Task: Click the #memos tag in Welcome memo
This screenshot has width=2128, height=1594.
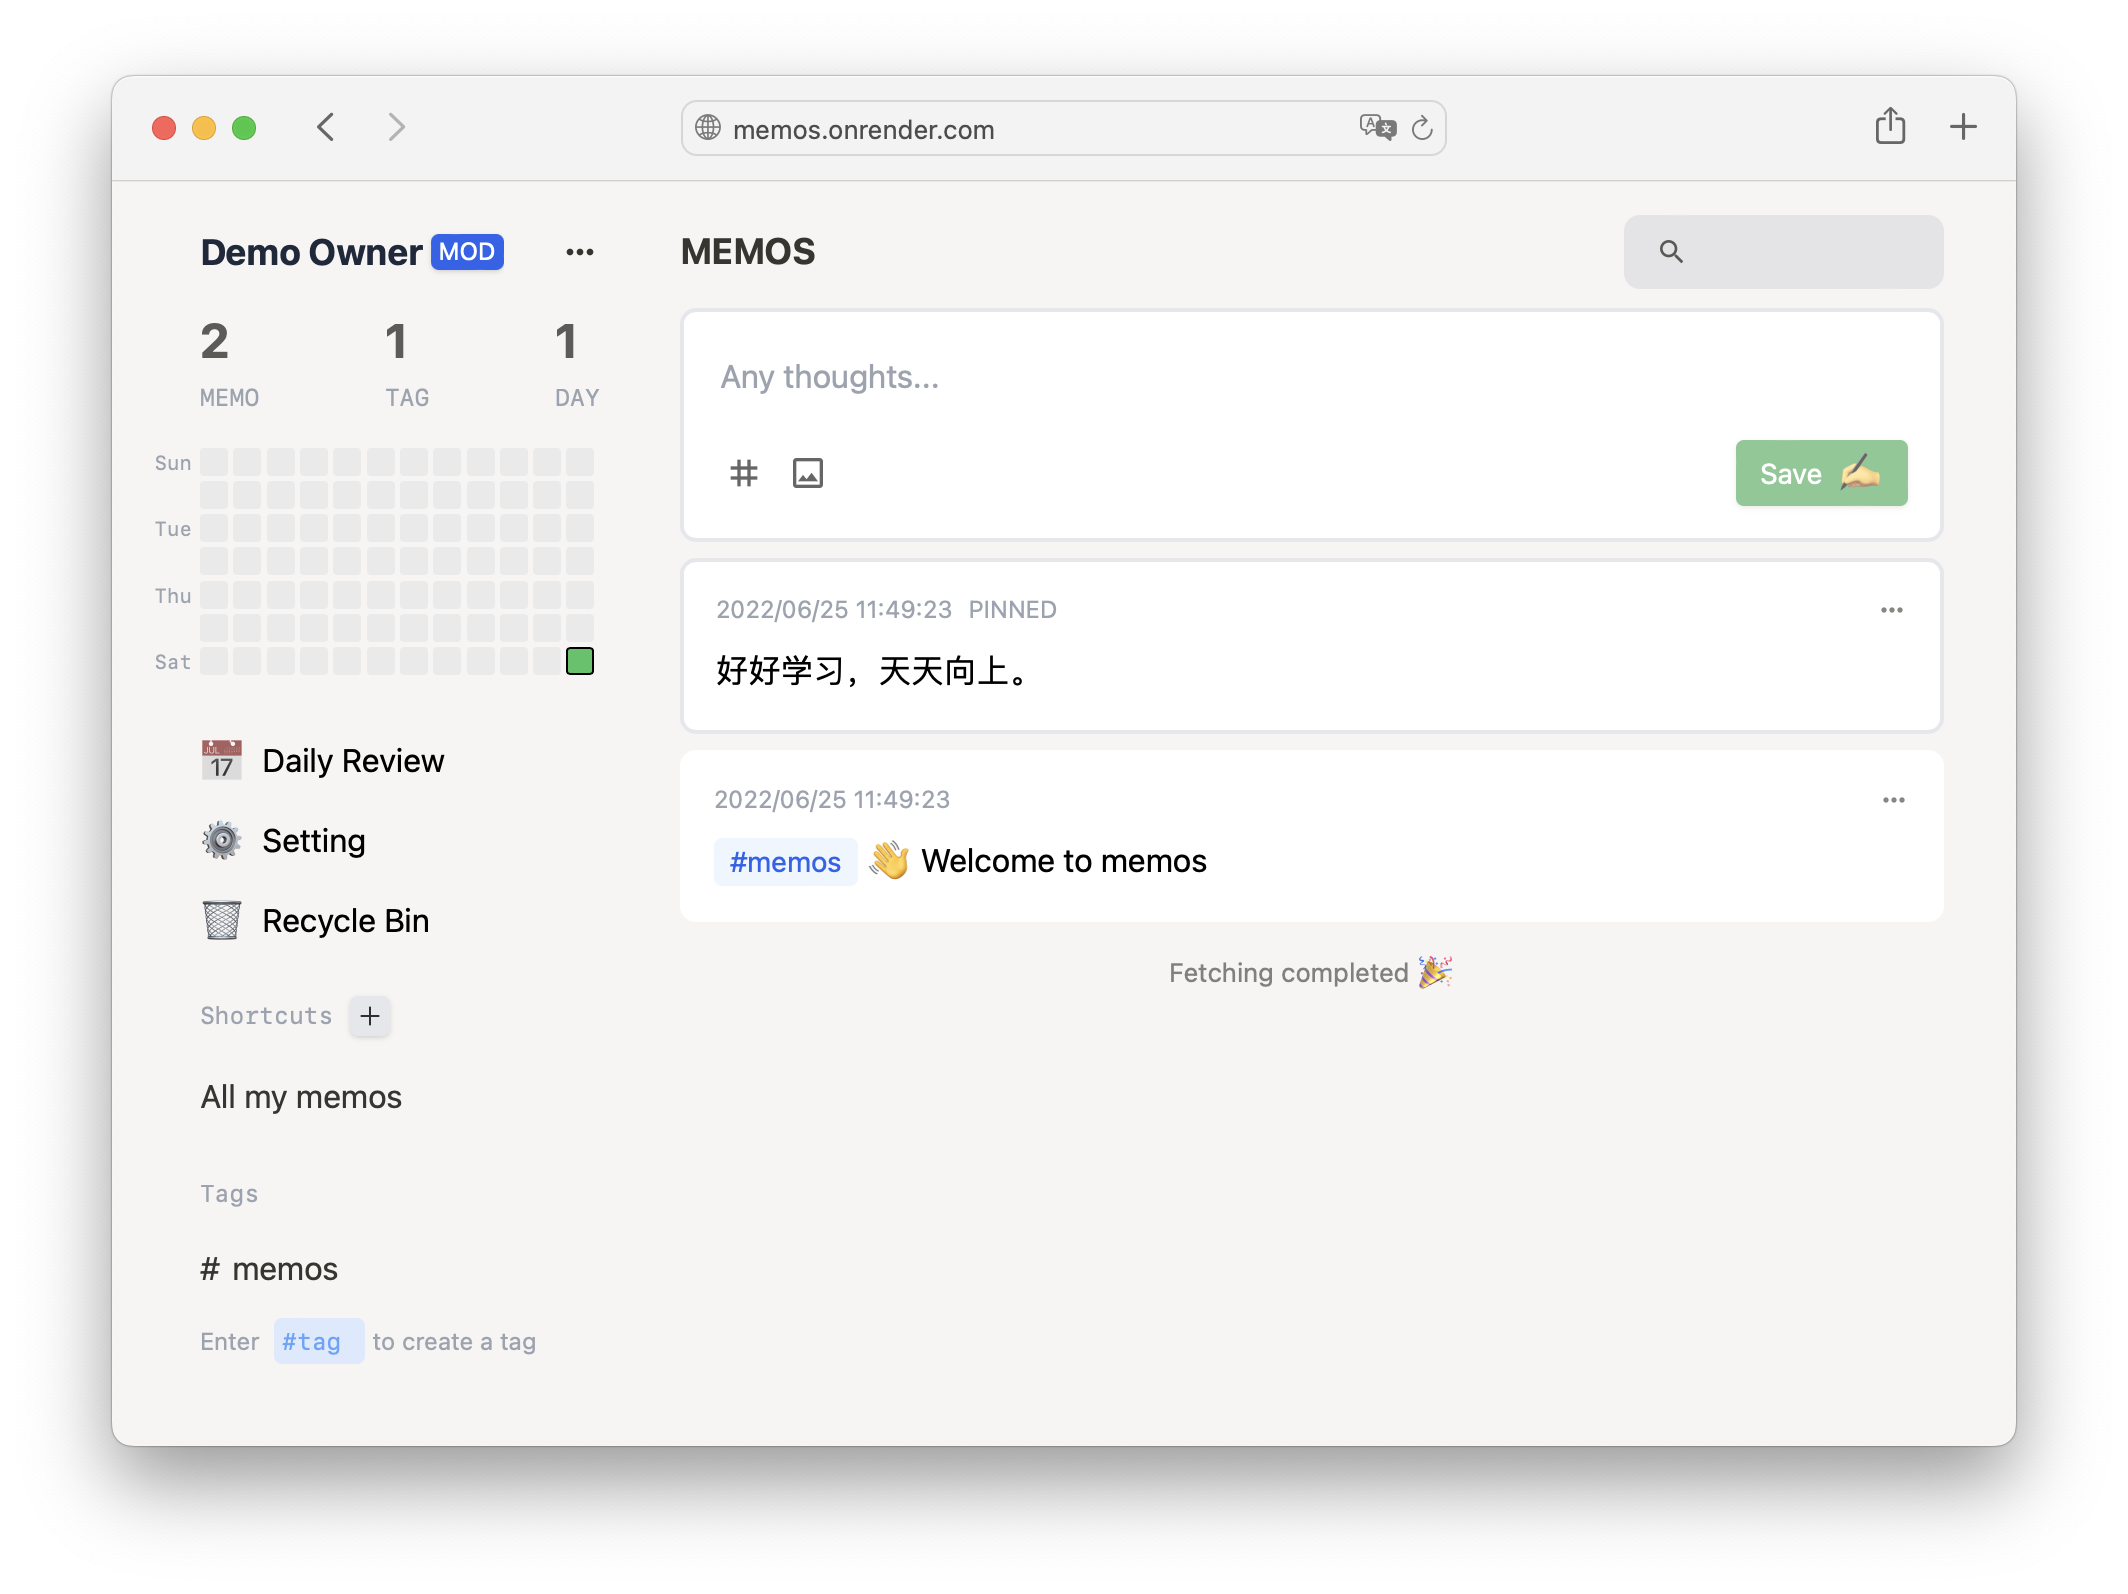Action: [x=785, y=862]
